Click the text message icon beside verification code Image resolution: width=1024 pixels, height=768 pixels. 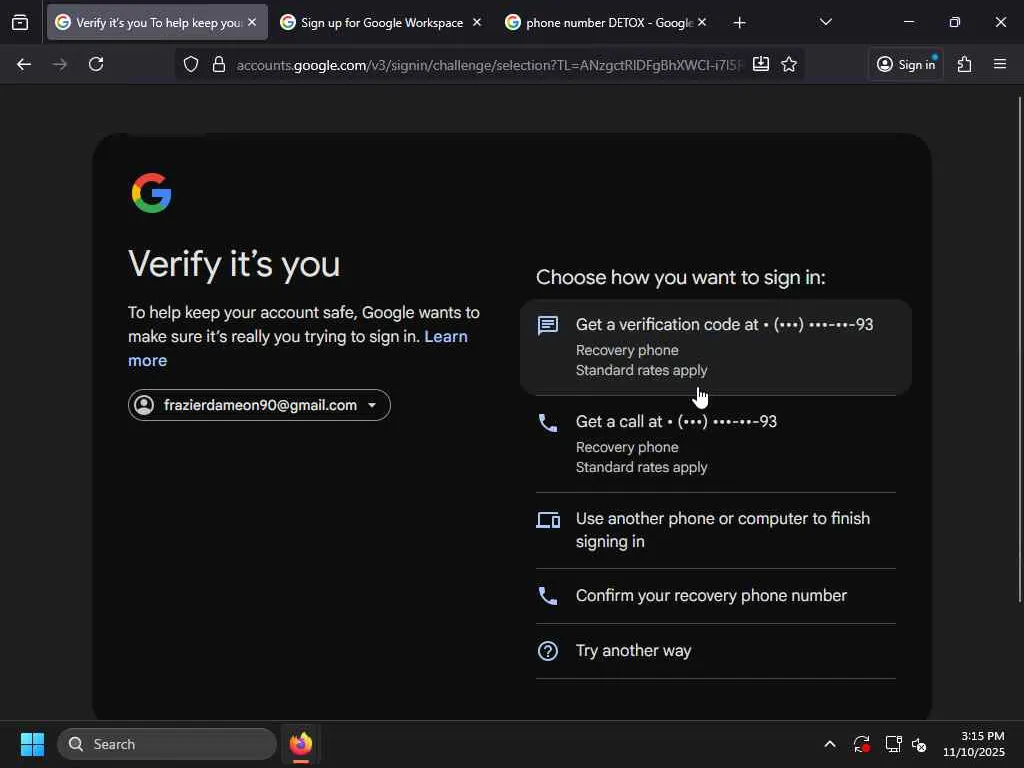[x=548, y=325]
